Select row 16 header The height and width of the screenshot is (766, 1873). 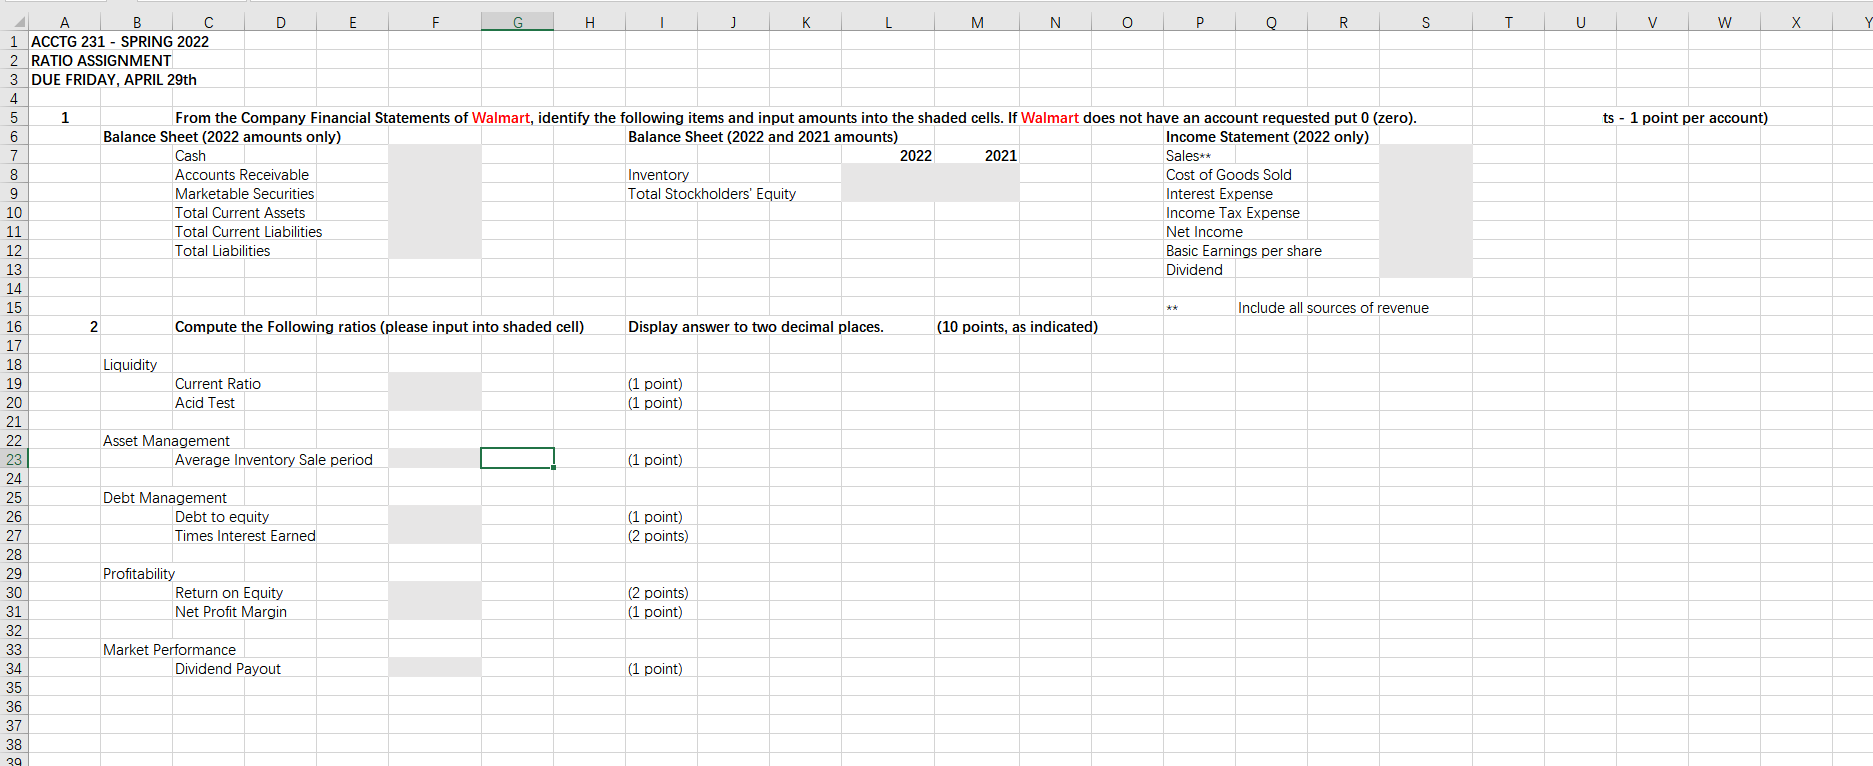pos(14,326)
